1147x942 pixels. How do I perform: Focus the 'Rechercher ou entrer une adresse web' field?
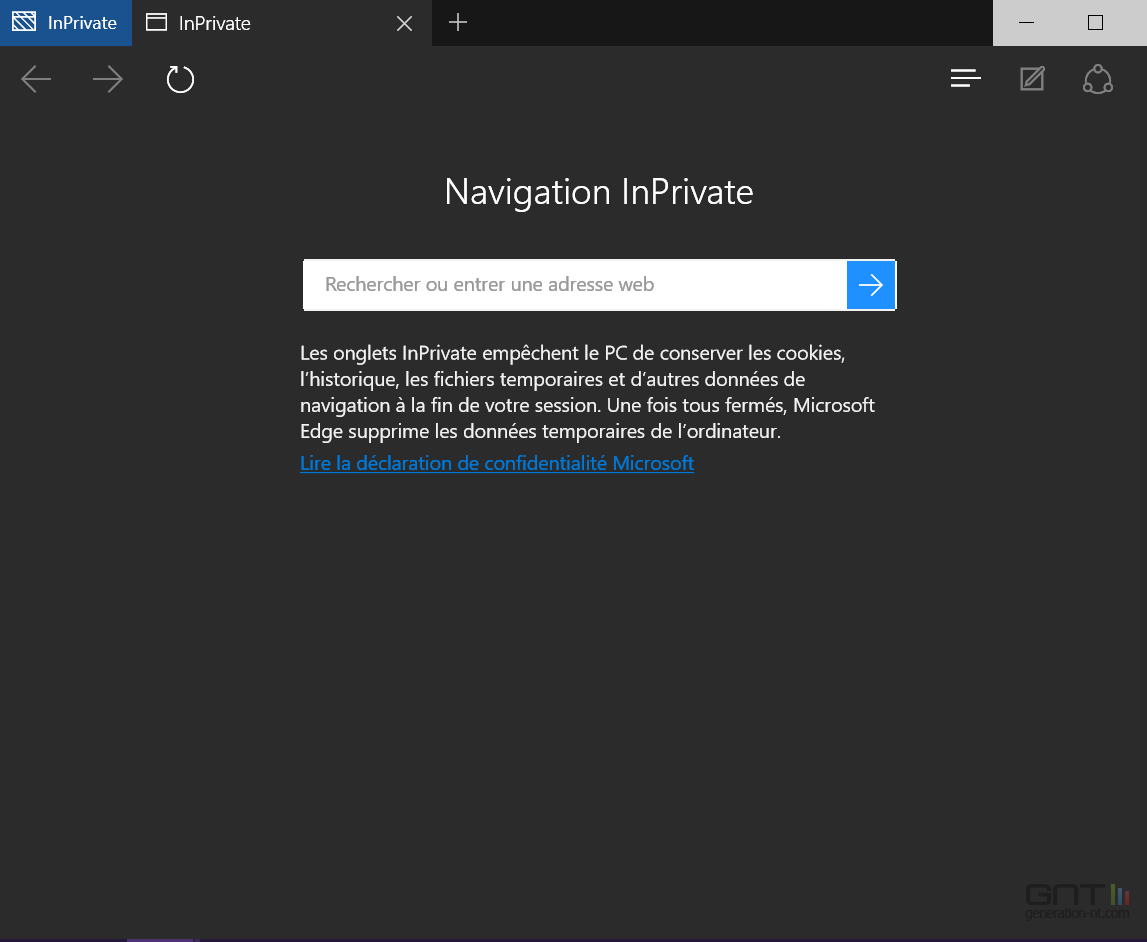pos(575,285)
